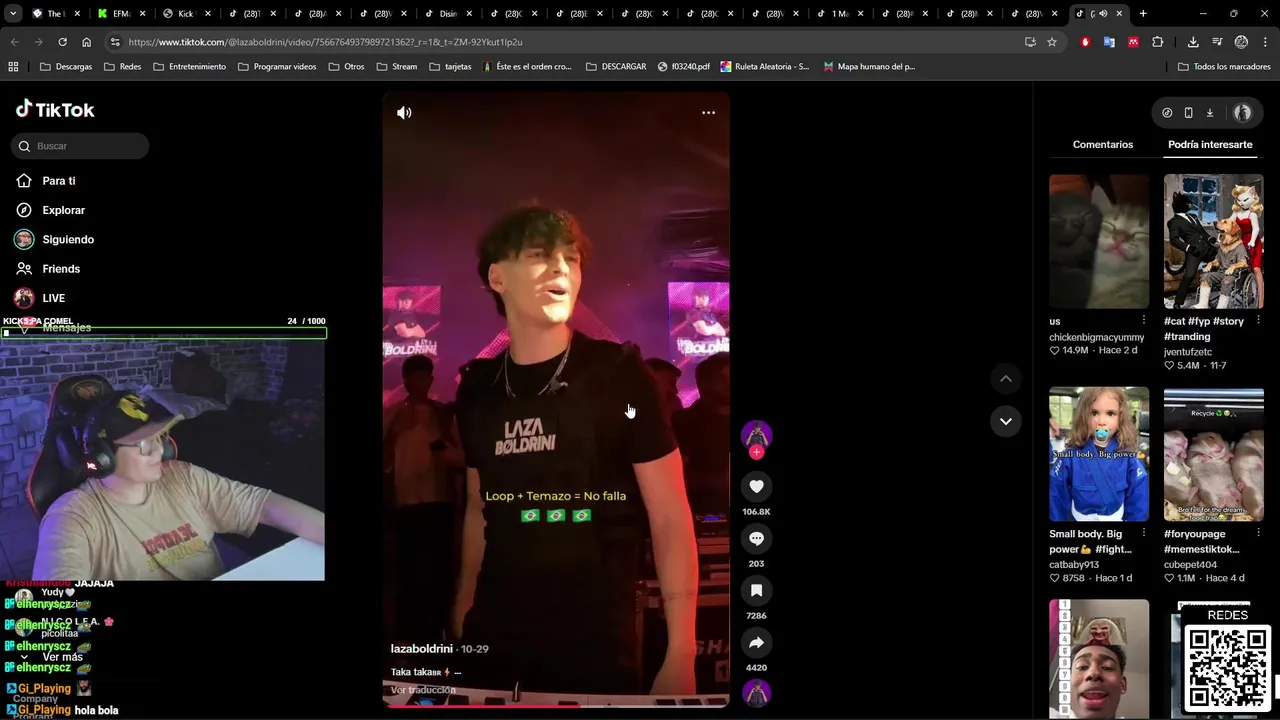Open the Chrome apps grid icon
The width and height of the screenshot is (1280, 720).
click(13, 67)
